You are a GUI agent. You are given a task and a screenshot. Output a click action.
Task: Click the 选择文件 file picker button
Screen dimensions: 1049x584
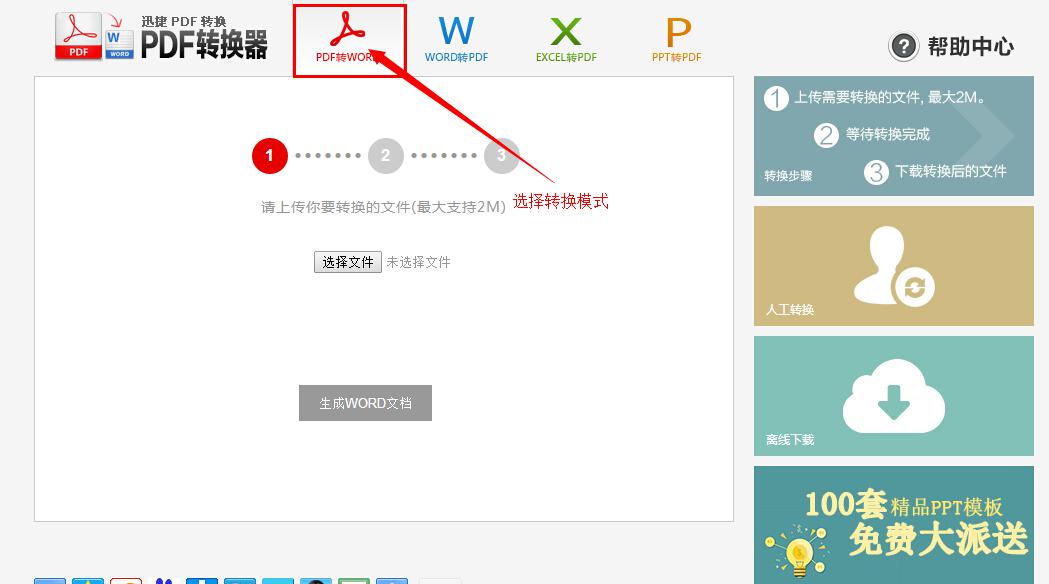coord(347,261)
